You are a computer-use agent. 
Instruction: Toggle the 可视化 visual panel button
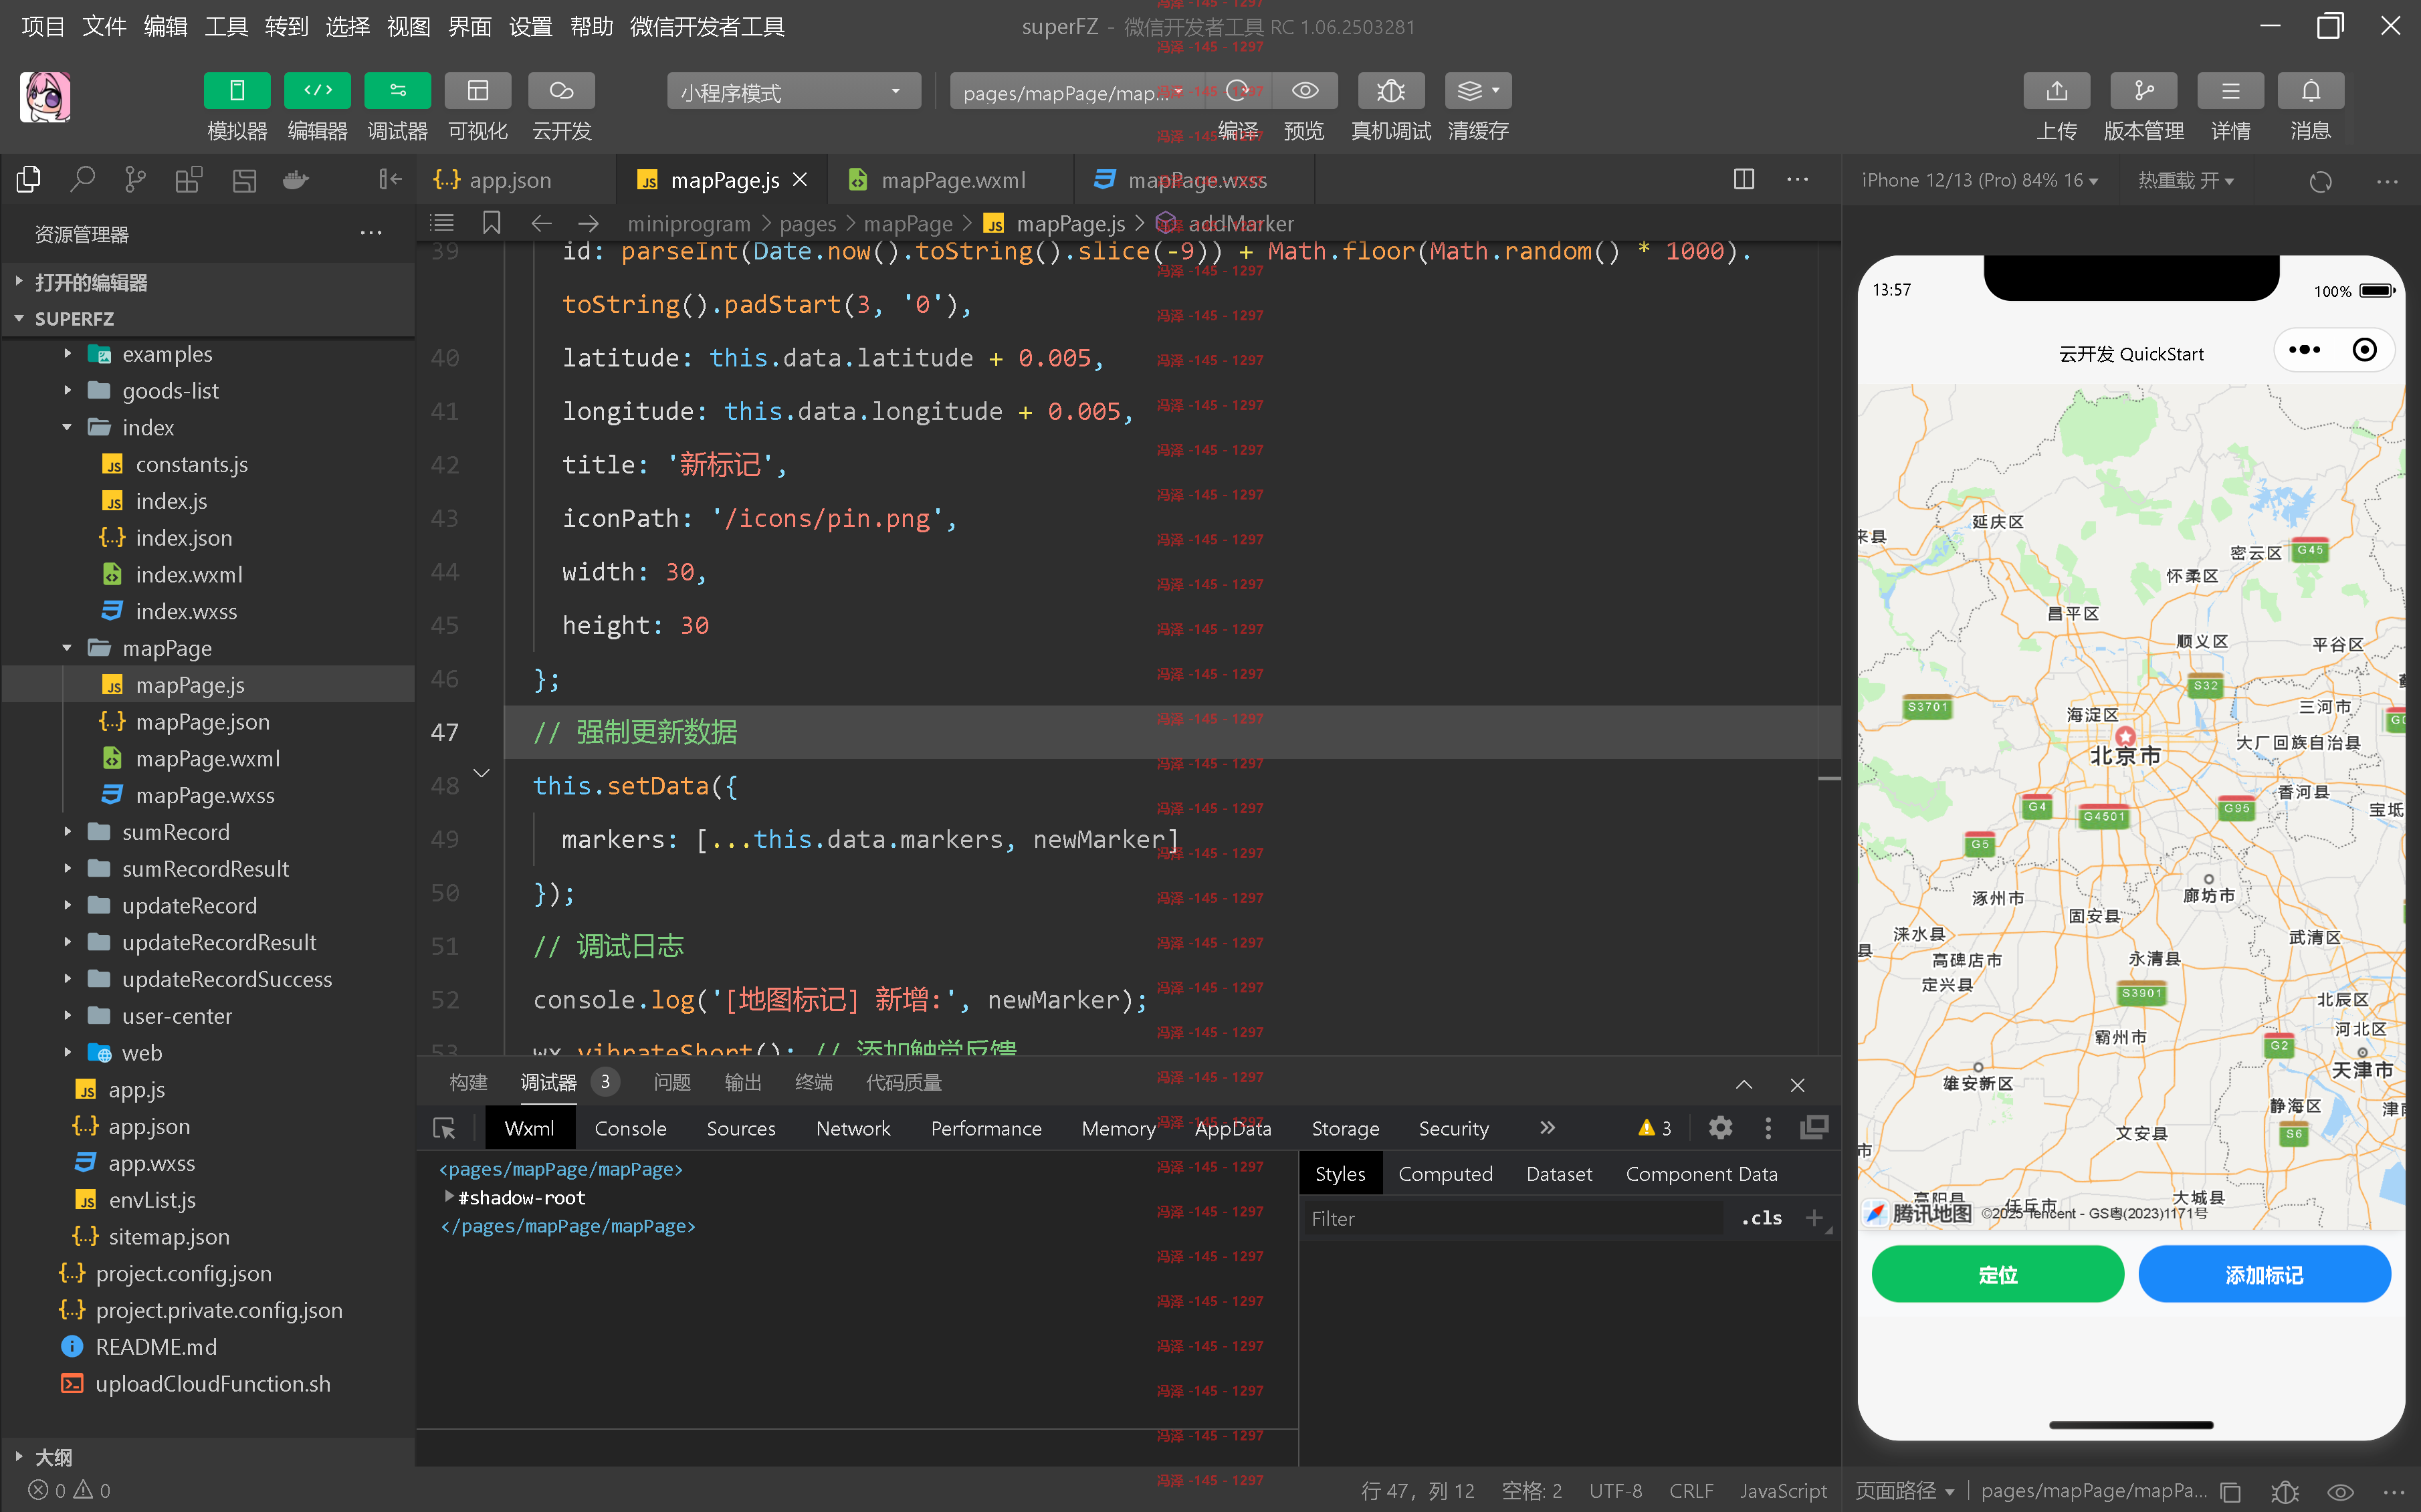pos(478,91)
